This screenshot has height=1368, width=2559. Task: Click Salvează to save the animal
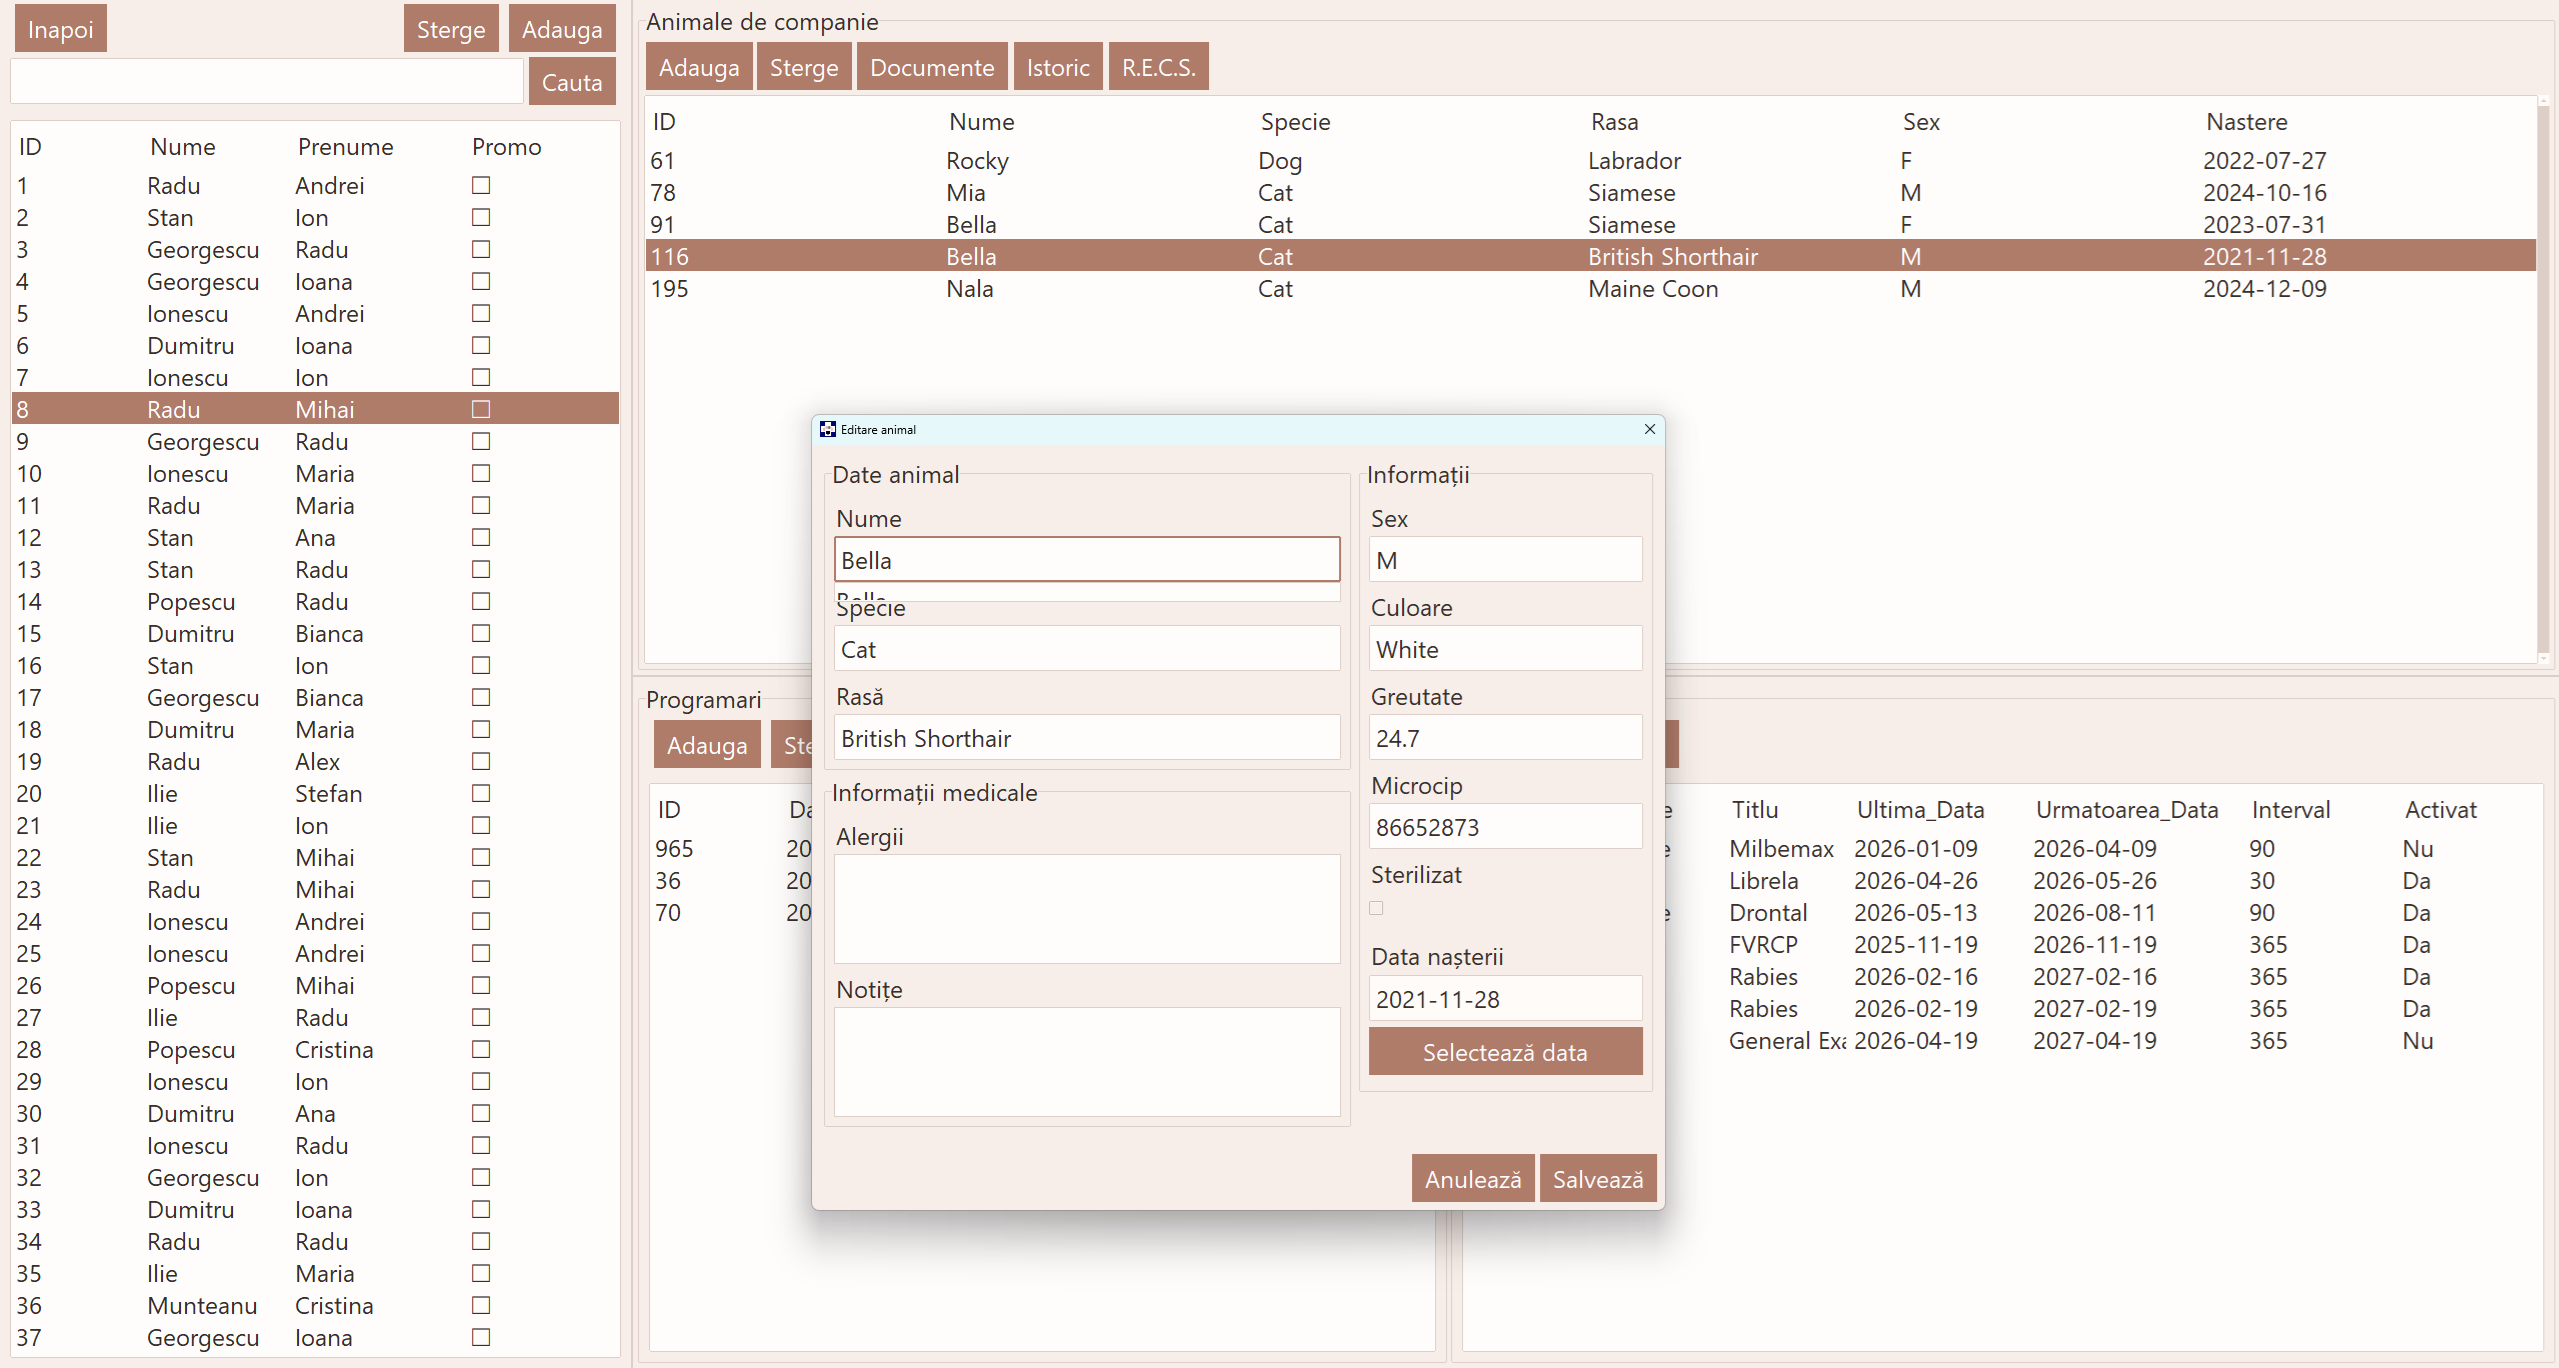pyautogui.click(x=1598, y=1179)
